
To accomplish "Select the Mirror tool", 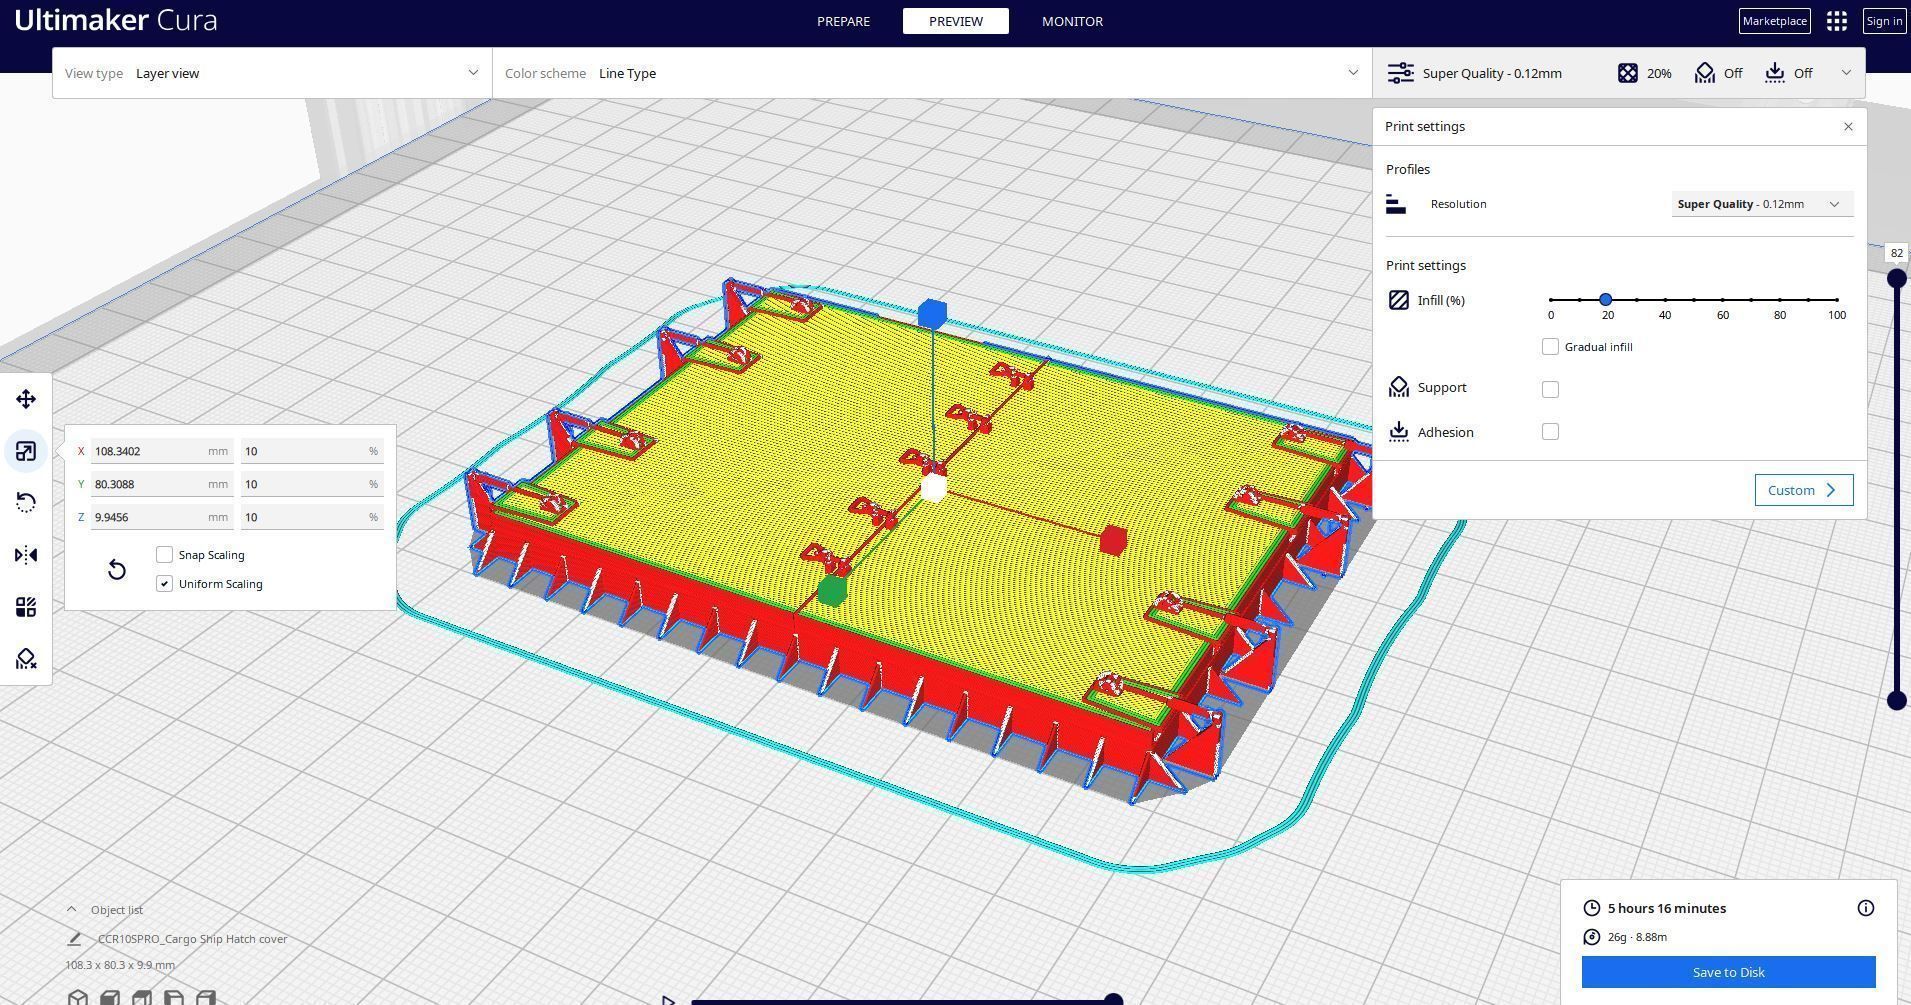I will coord(26,555).
